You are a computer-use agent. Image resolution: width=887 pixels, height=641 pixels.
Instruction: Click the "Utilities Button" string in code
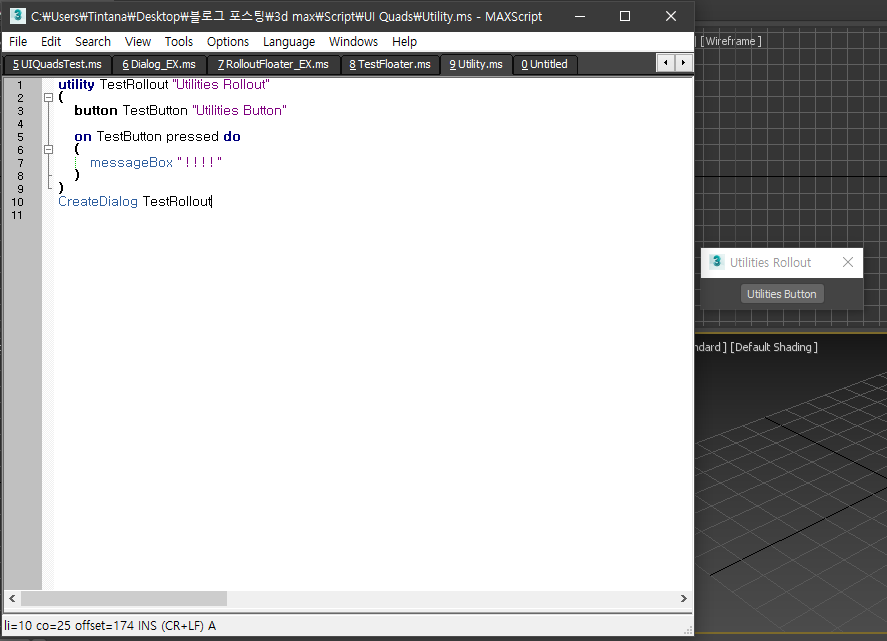pyautogui.click(x=239, y=110)
